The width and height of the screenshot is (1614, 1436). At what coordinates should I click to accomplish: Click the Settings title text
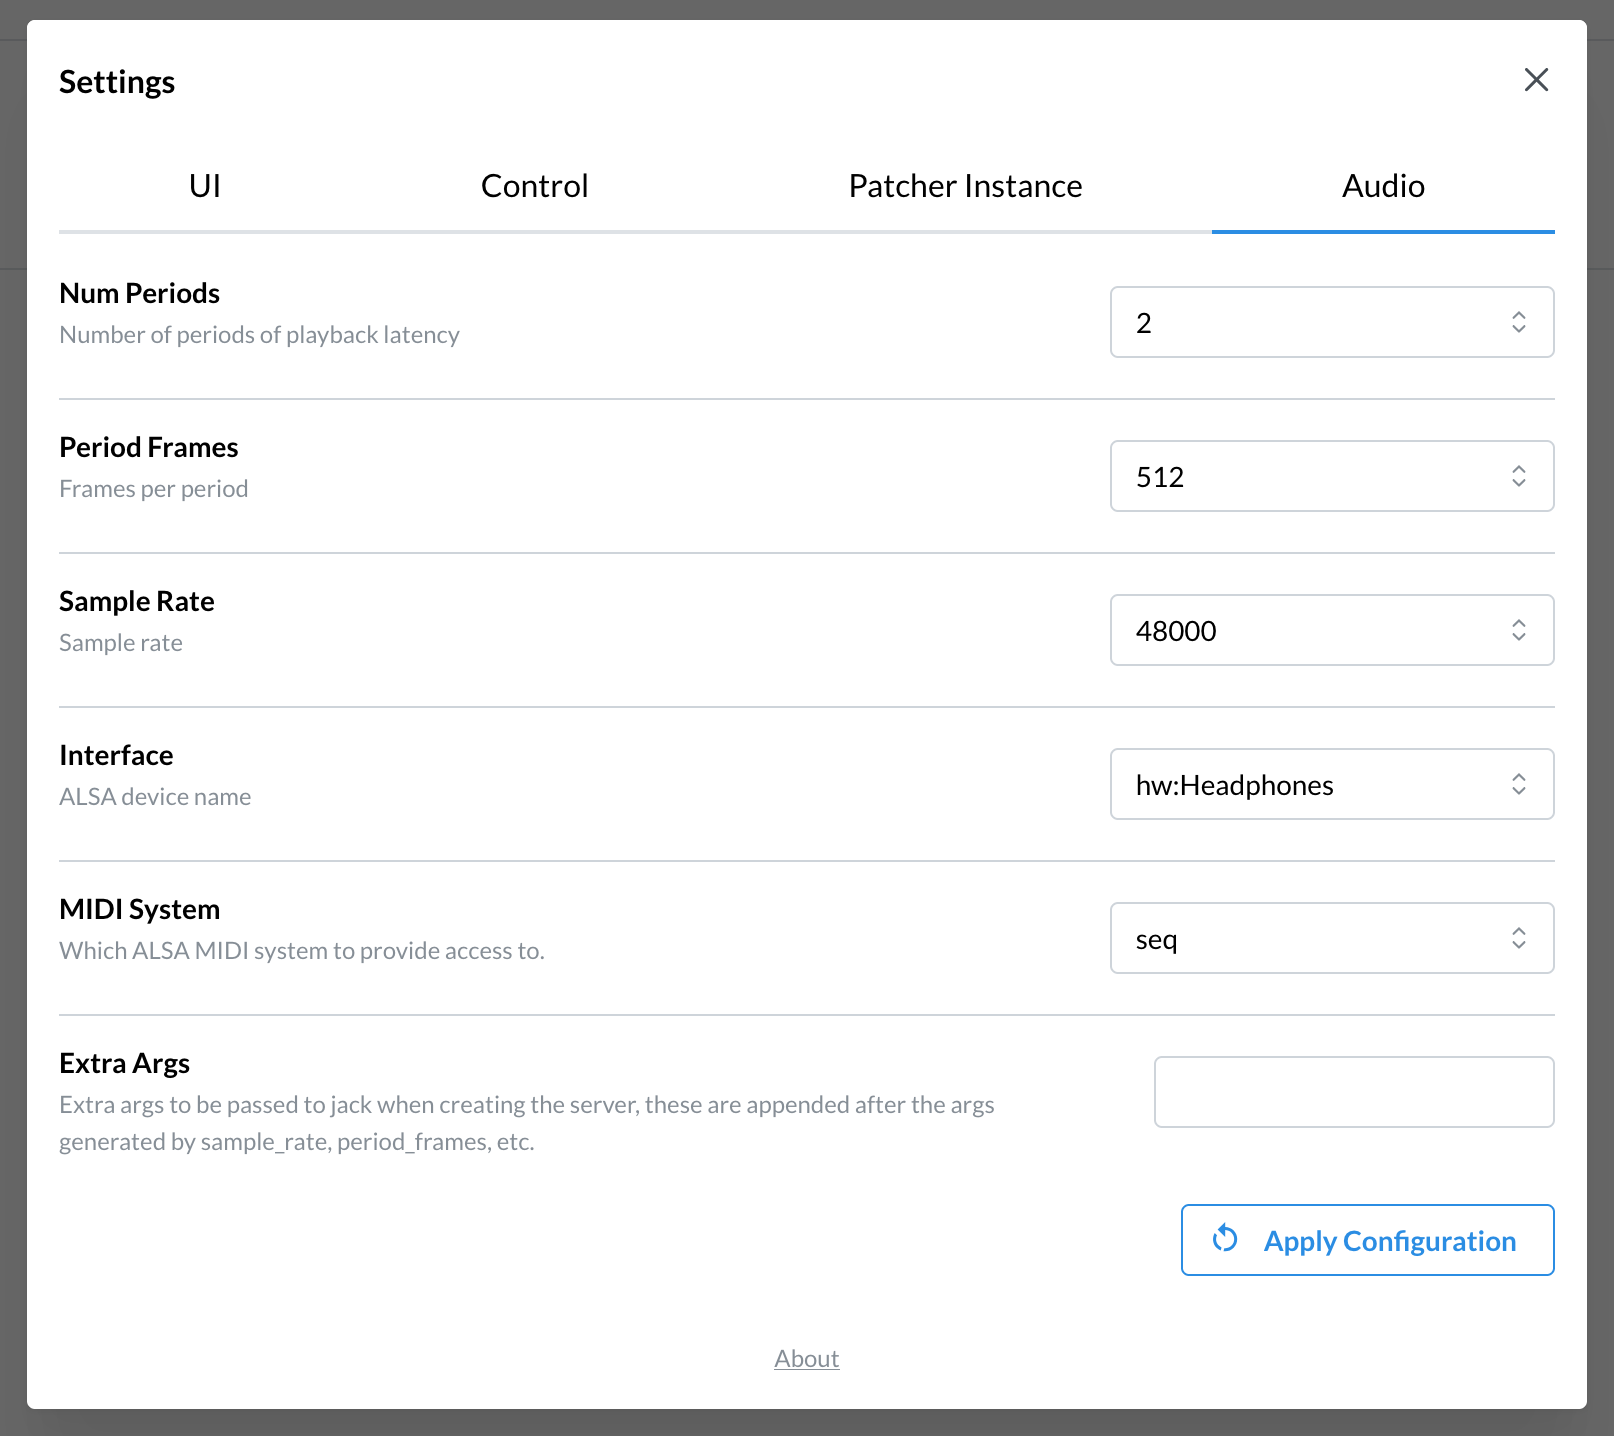pos(117,82)
